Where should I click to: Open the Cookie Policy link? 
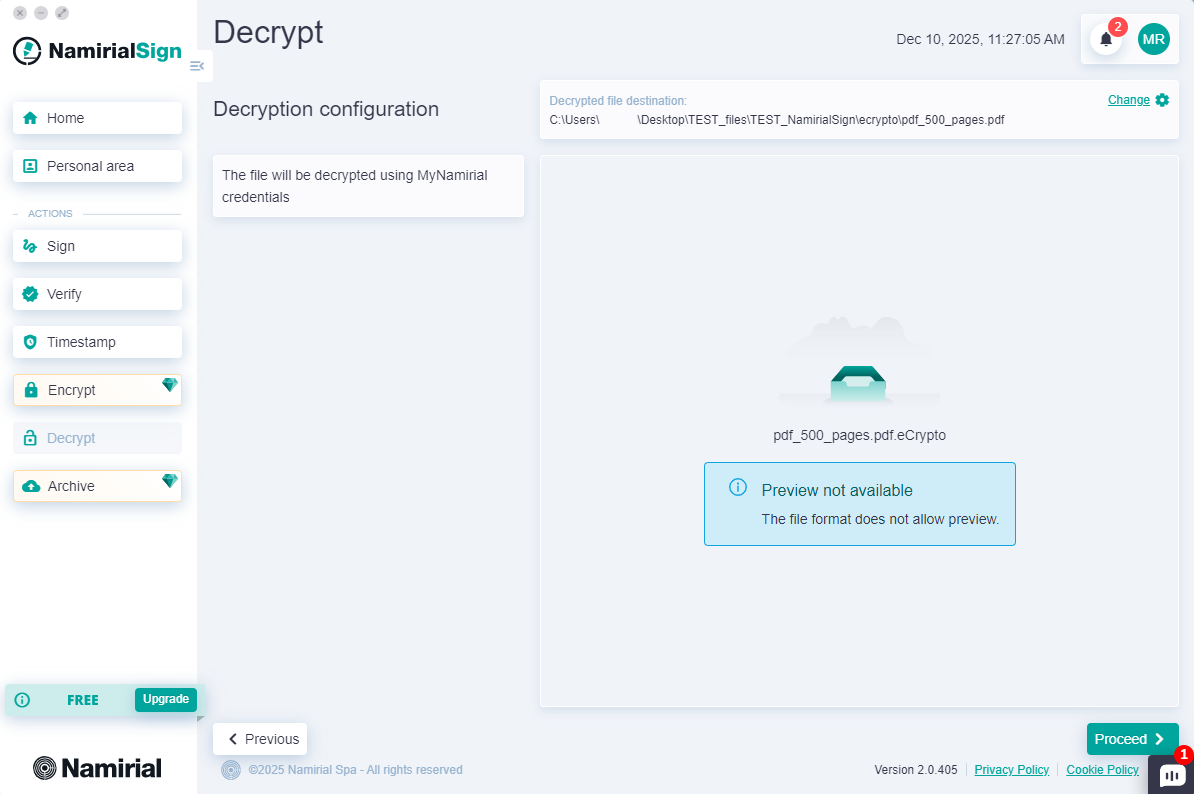1102,770
